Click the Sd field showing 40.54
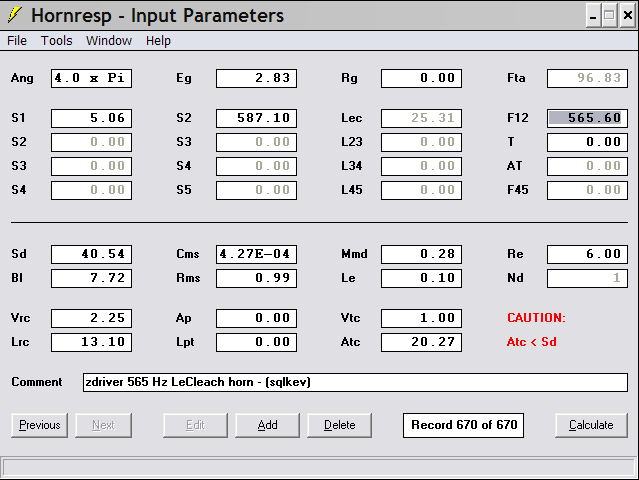639x480 pixels. (x=91, y=254)
